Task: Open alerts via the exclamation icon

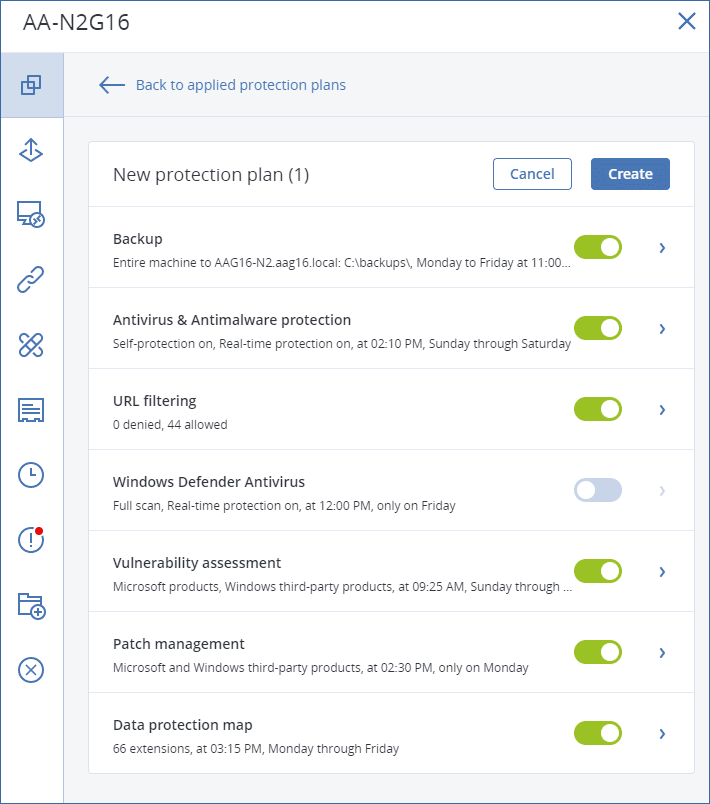Action: [31, 540]
